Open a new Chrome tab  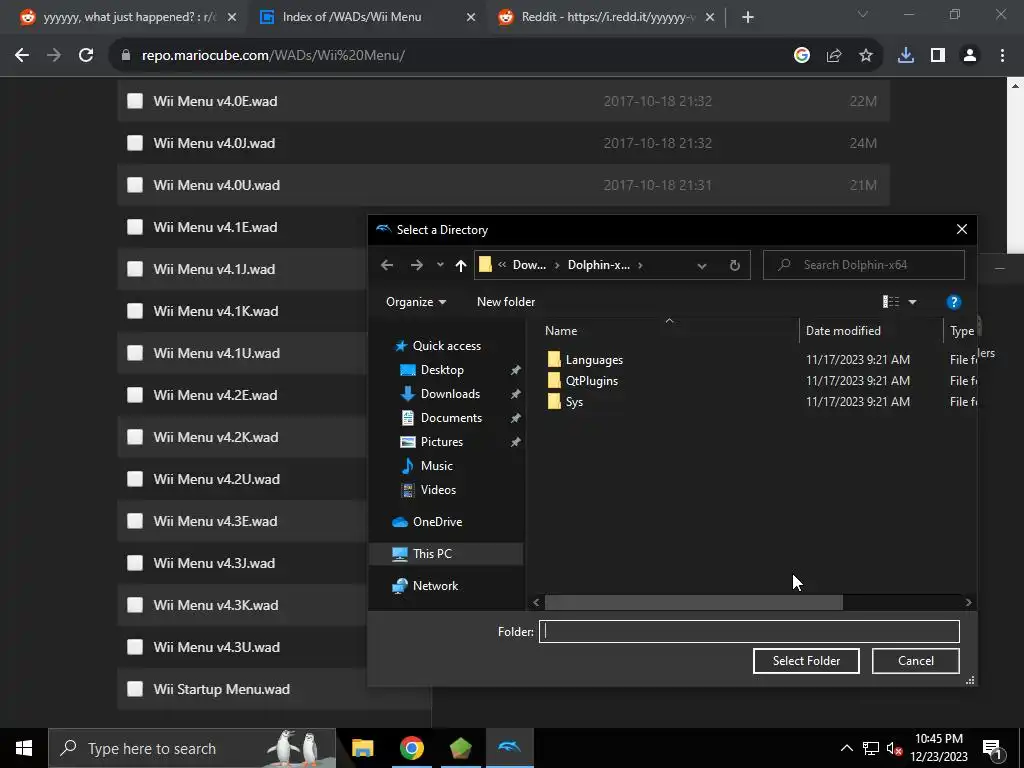748,17
